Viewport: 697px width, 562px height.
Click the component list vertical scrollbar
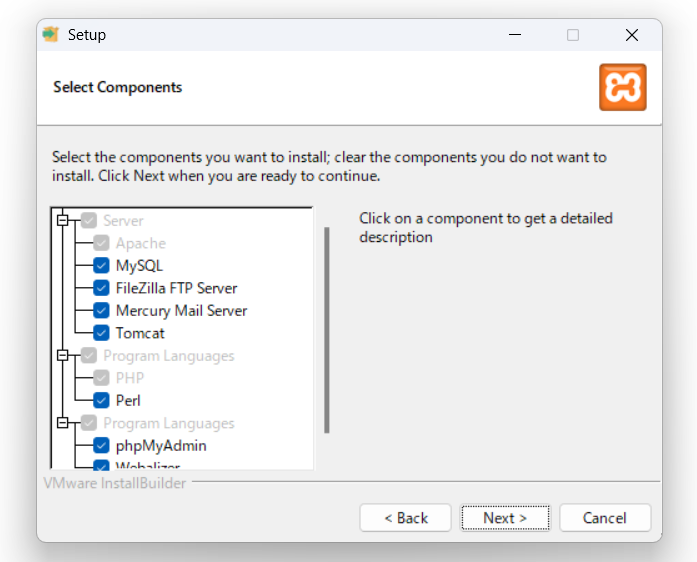pyautogui.click(x=326, y=330)
